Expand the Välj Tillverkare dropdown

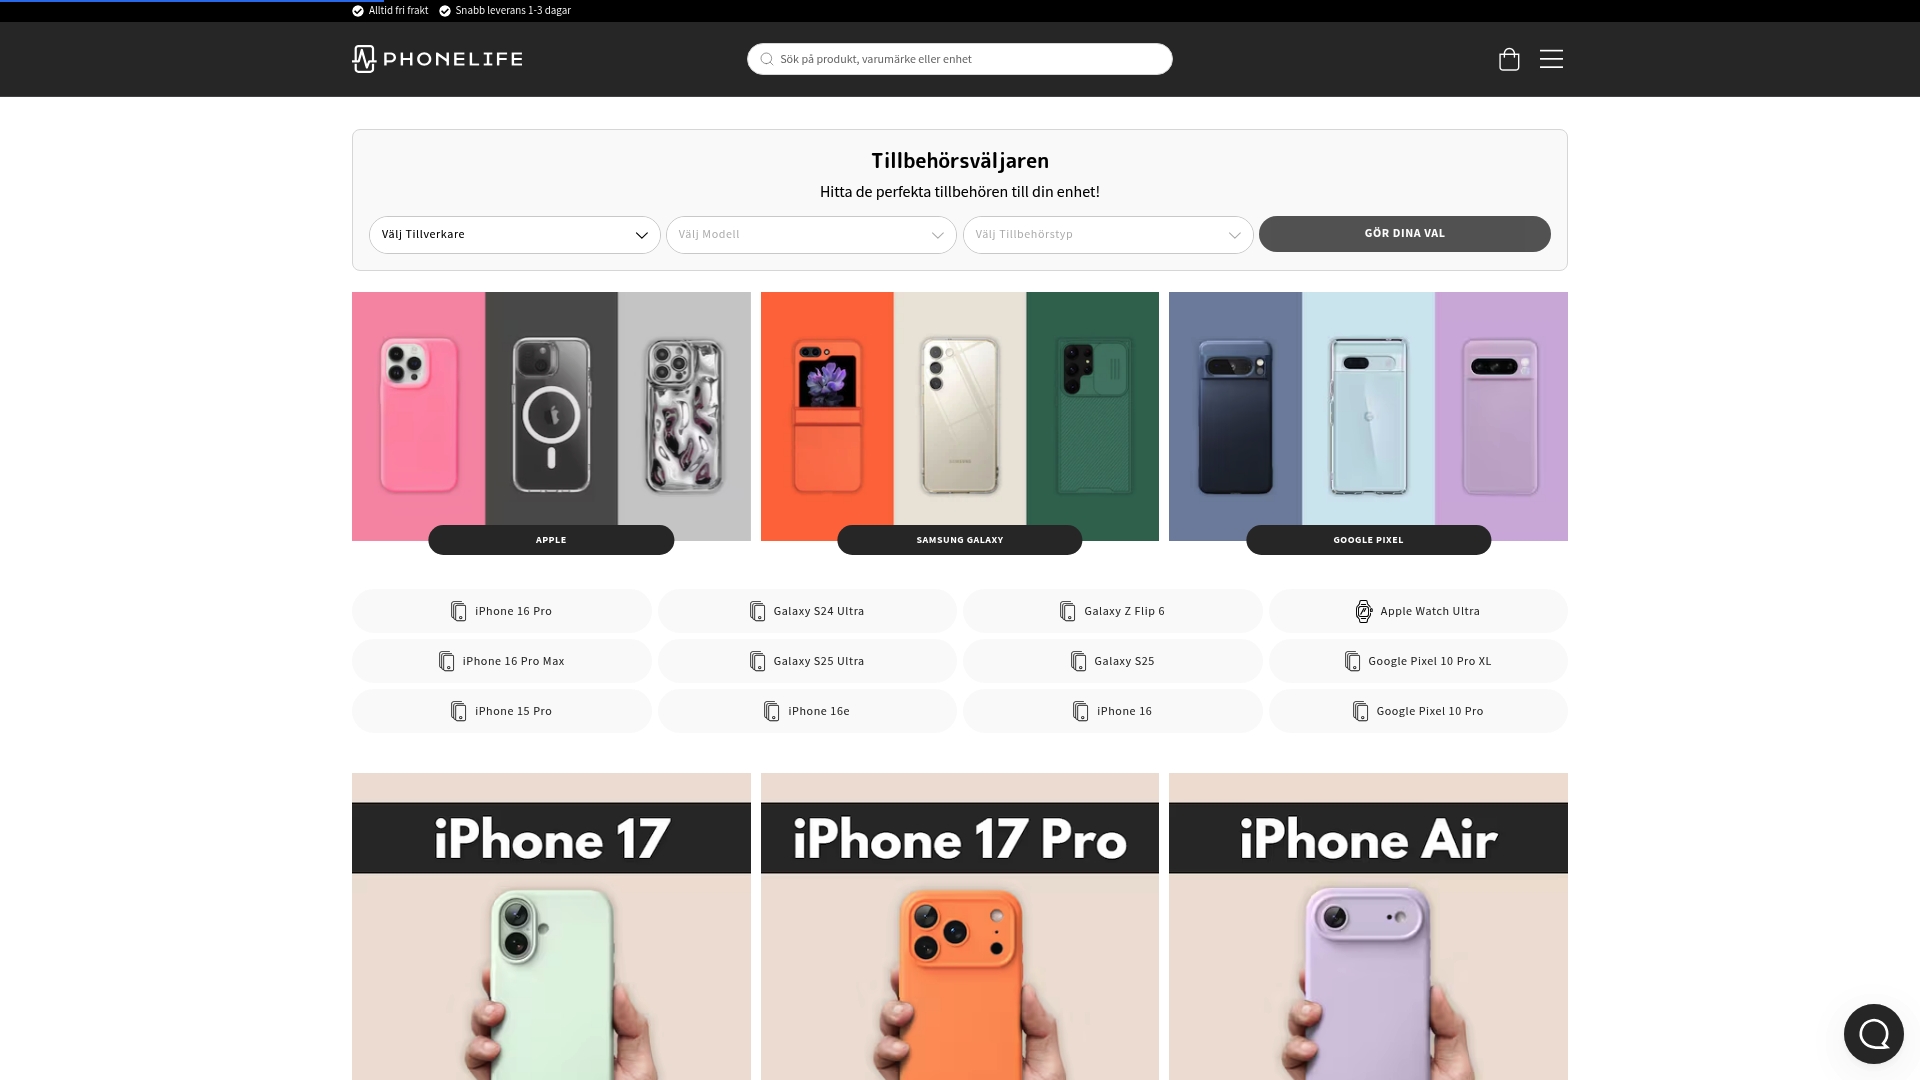pos(514,235)
